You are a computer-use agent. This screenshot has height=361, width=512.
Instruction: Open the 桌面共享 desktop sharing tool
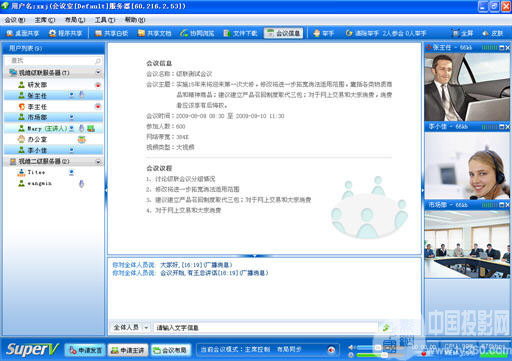tap(23, 33)
